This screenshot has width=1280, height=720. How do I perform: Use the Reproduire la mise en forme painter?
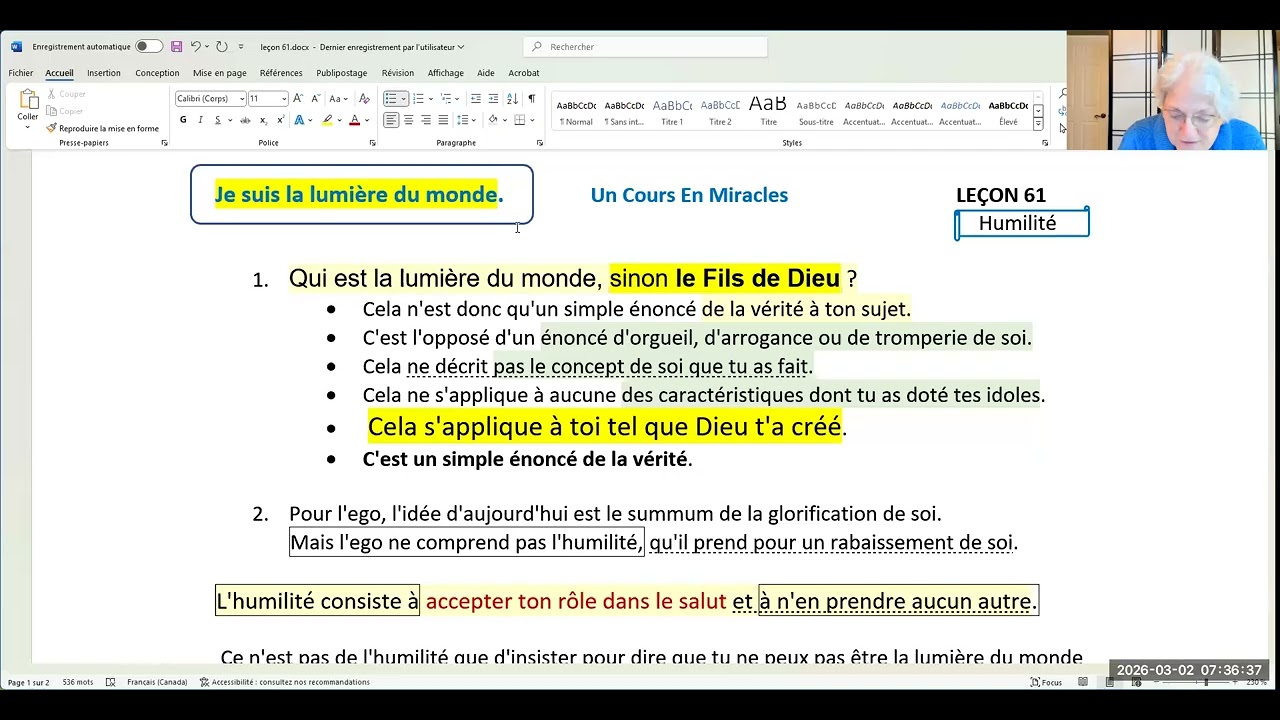pos(102,128)
